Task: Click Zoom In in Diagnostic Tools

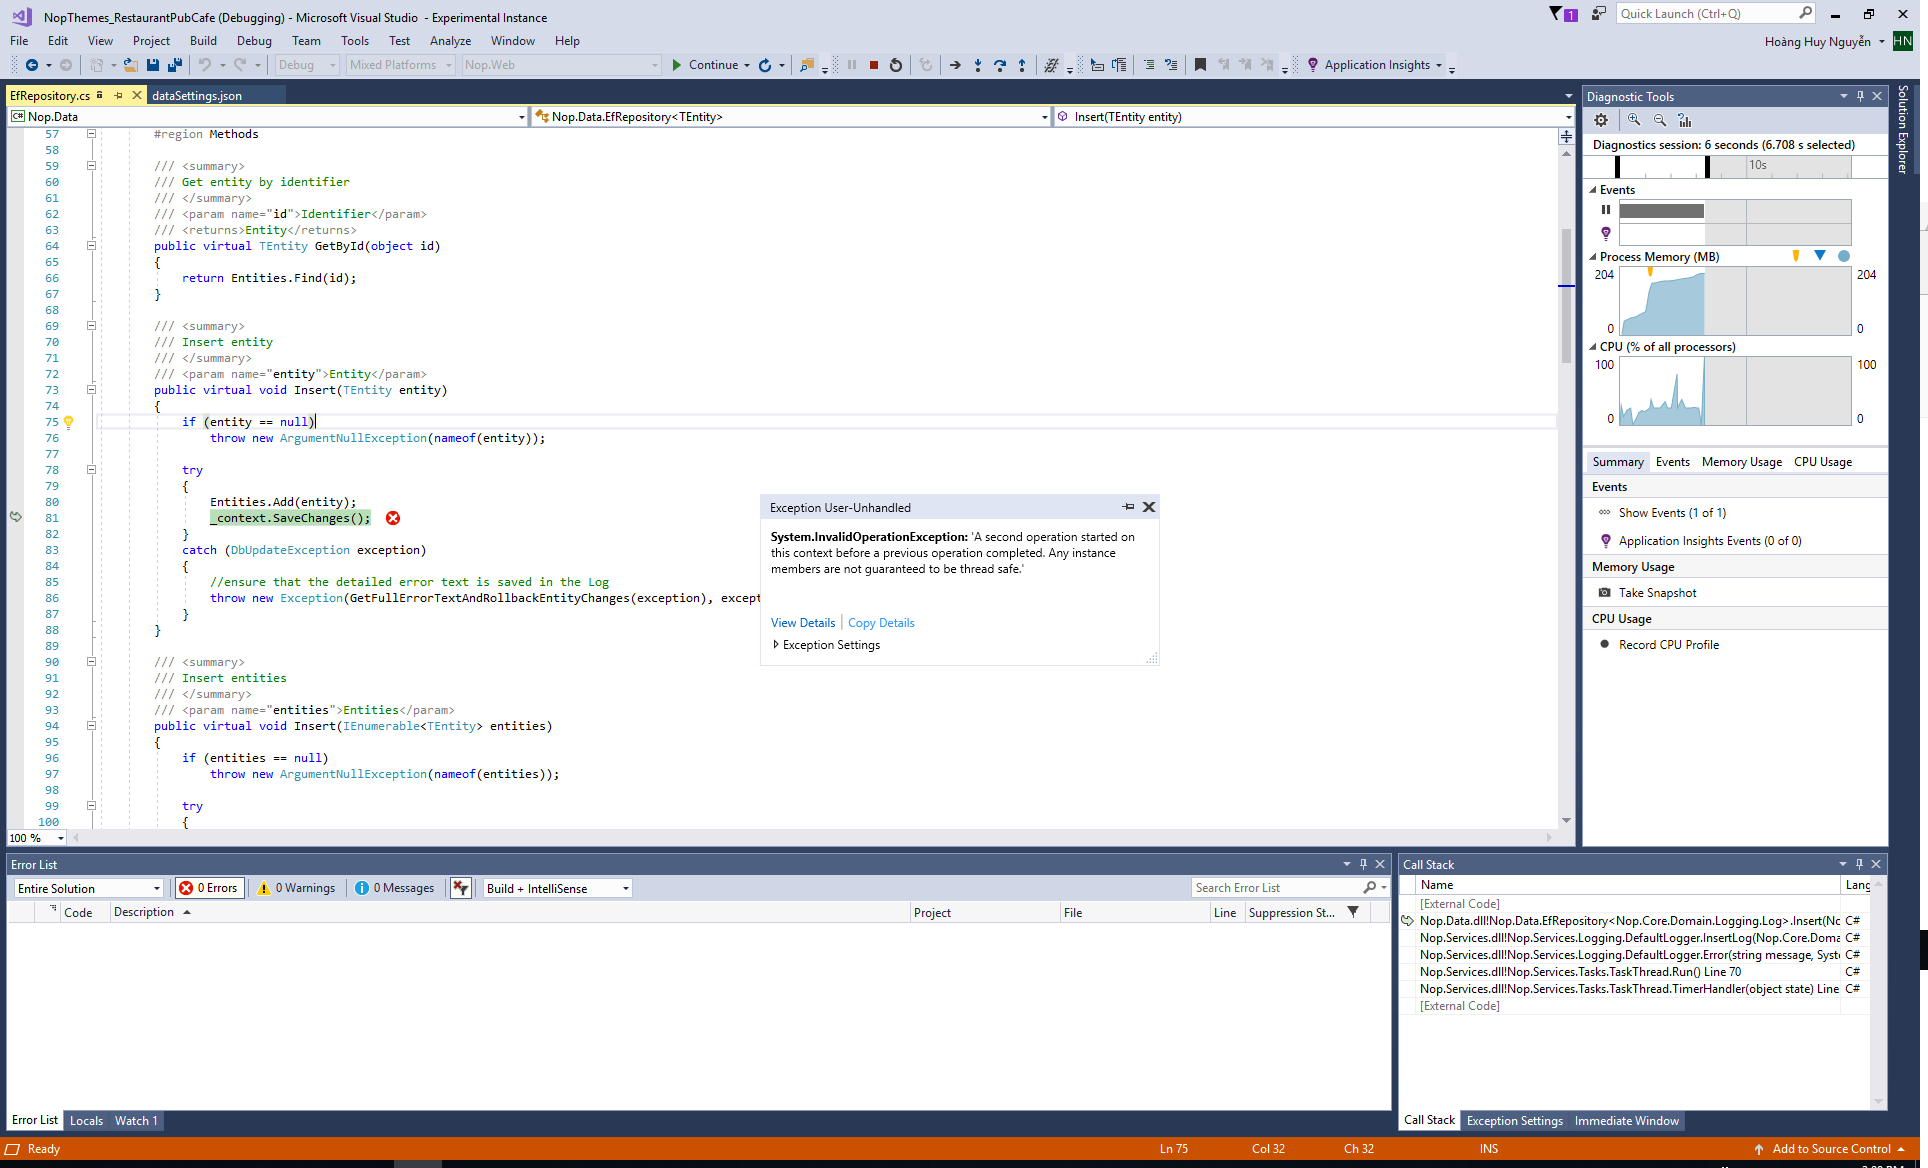Action: tap(1634, 120)
